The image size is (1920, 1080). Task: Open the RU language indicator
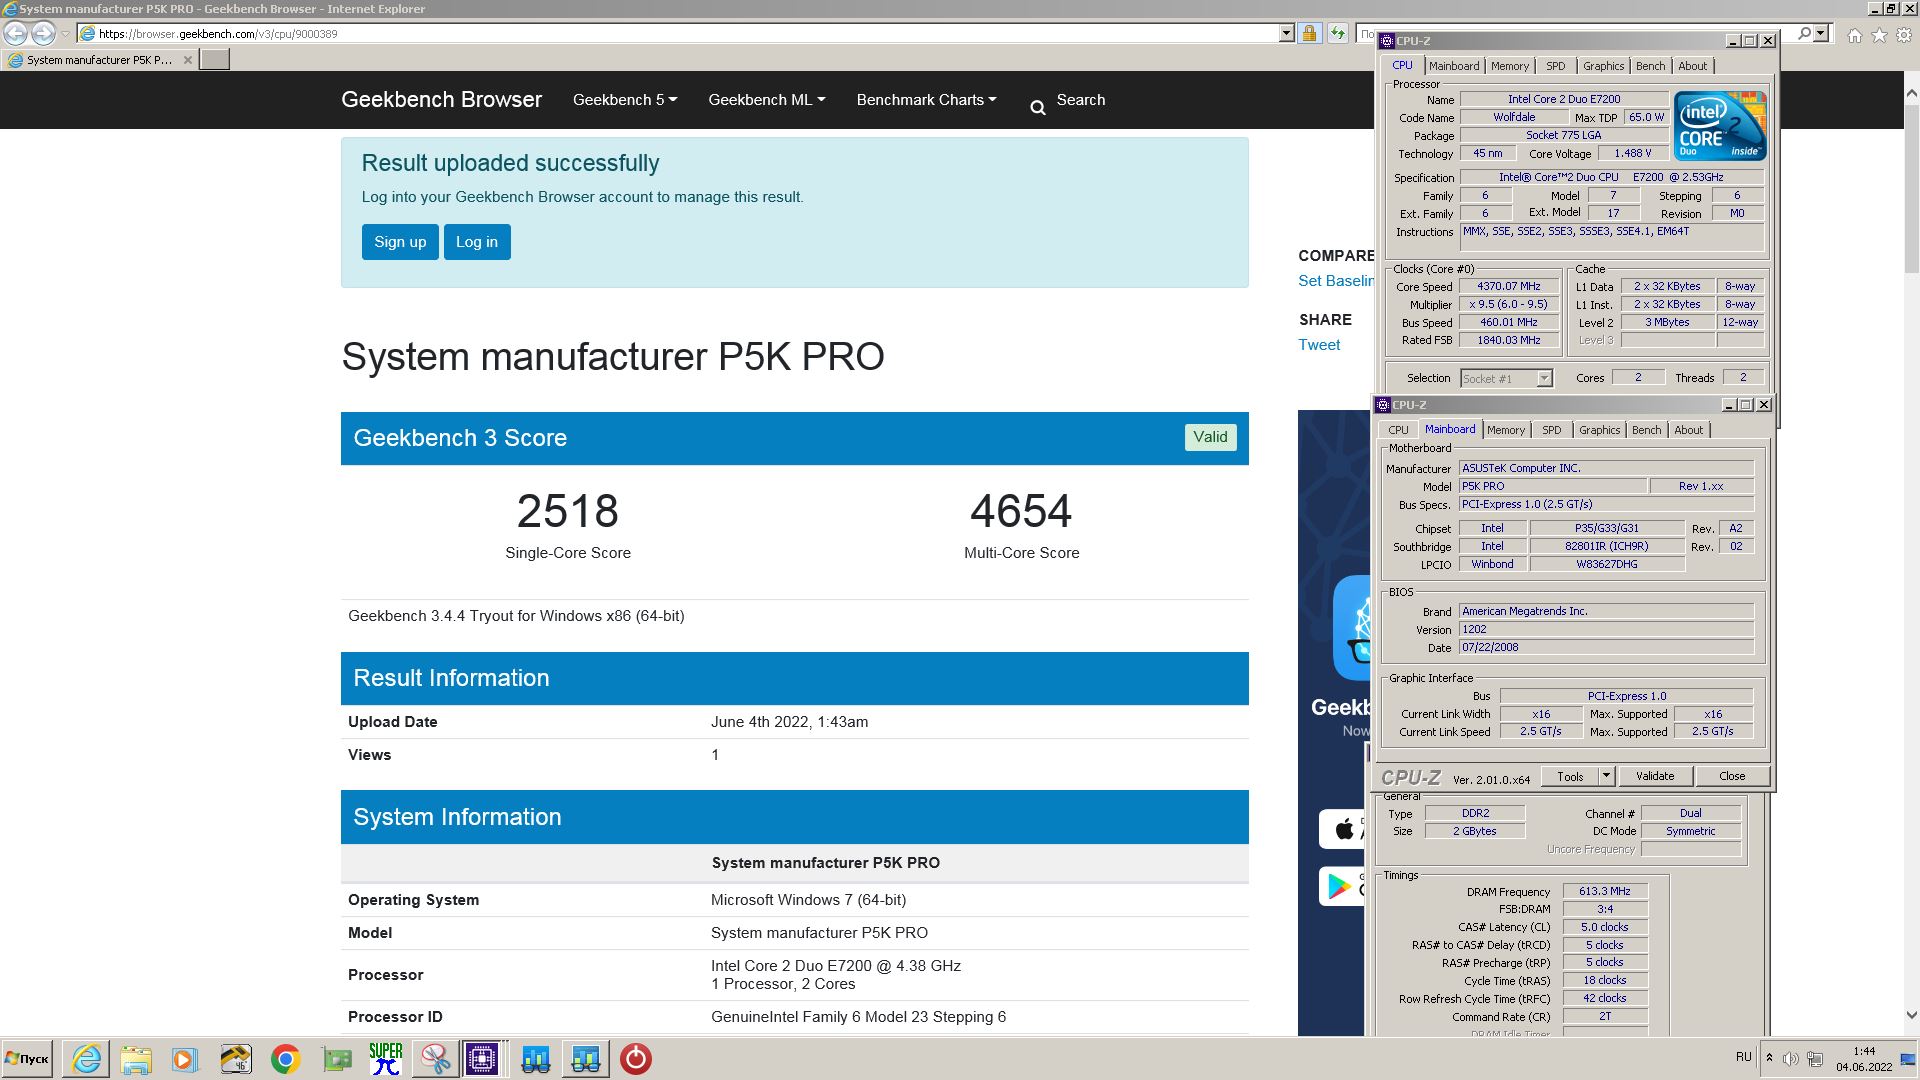click(1743, 1057)
